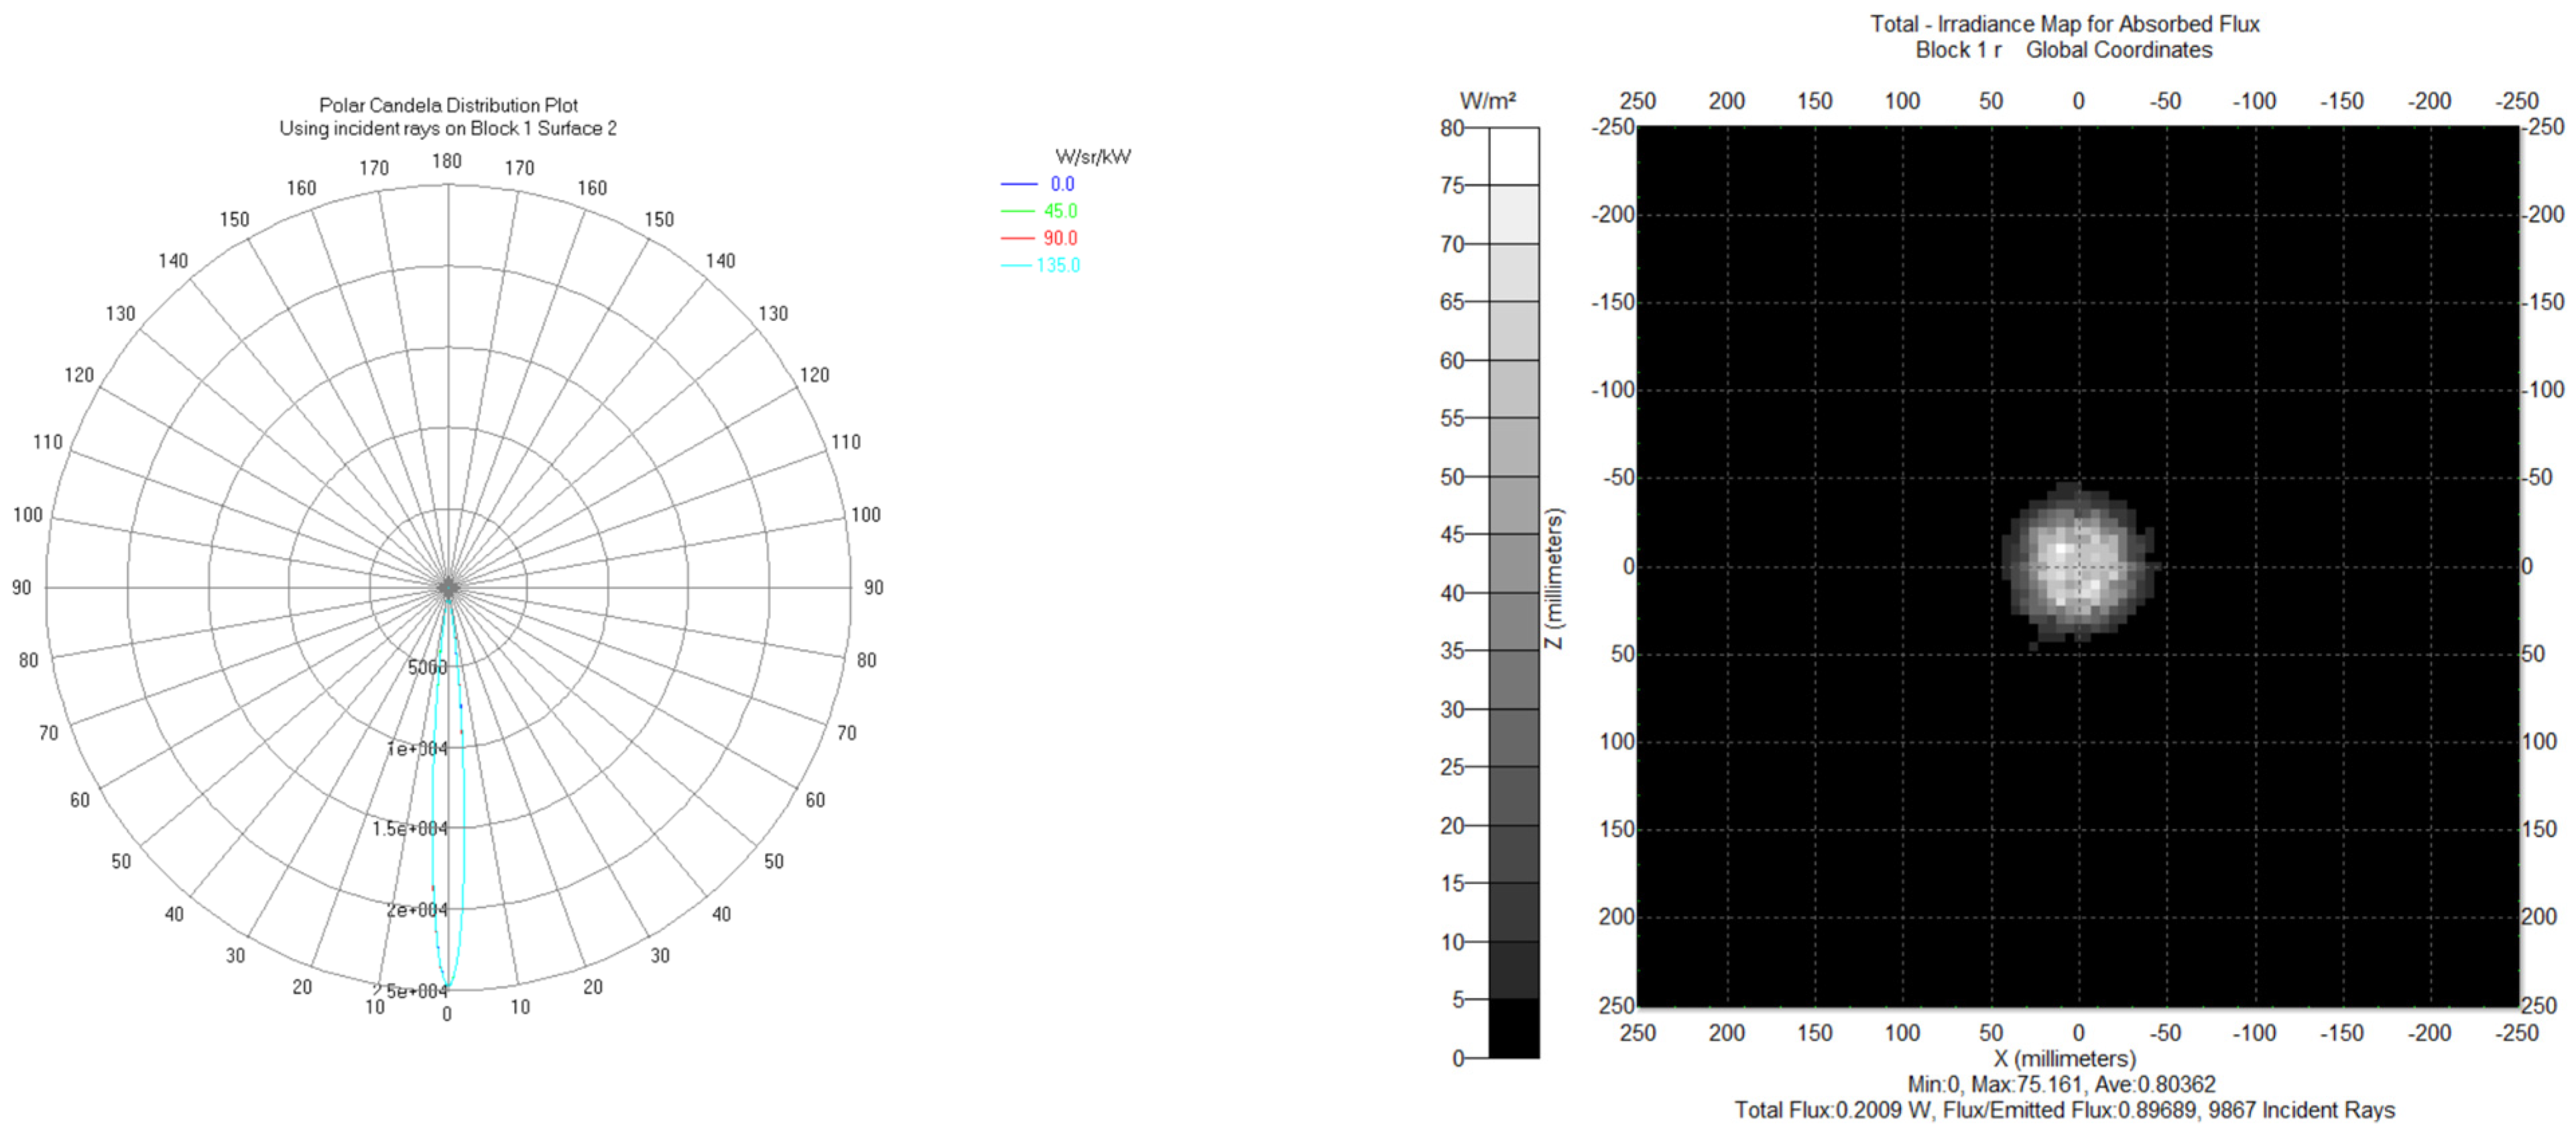This screenshot has width=2576, height=1136.
Task: Pick the white top segment of color scale
Action: (x=1514, y=156)
